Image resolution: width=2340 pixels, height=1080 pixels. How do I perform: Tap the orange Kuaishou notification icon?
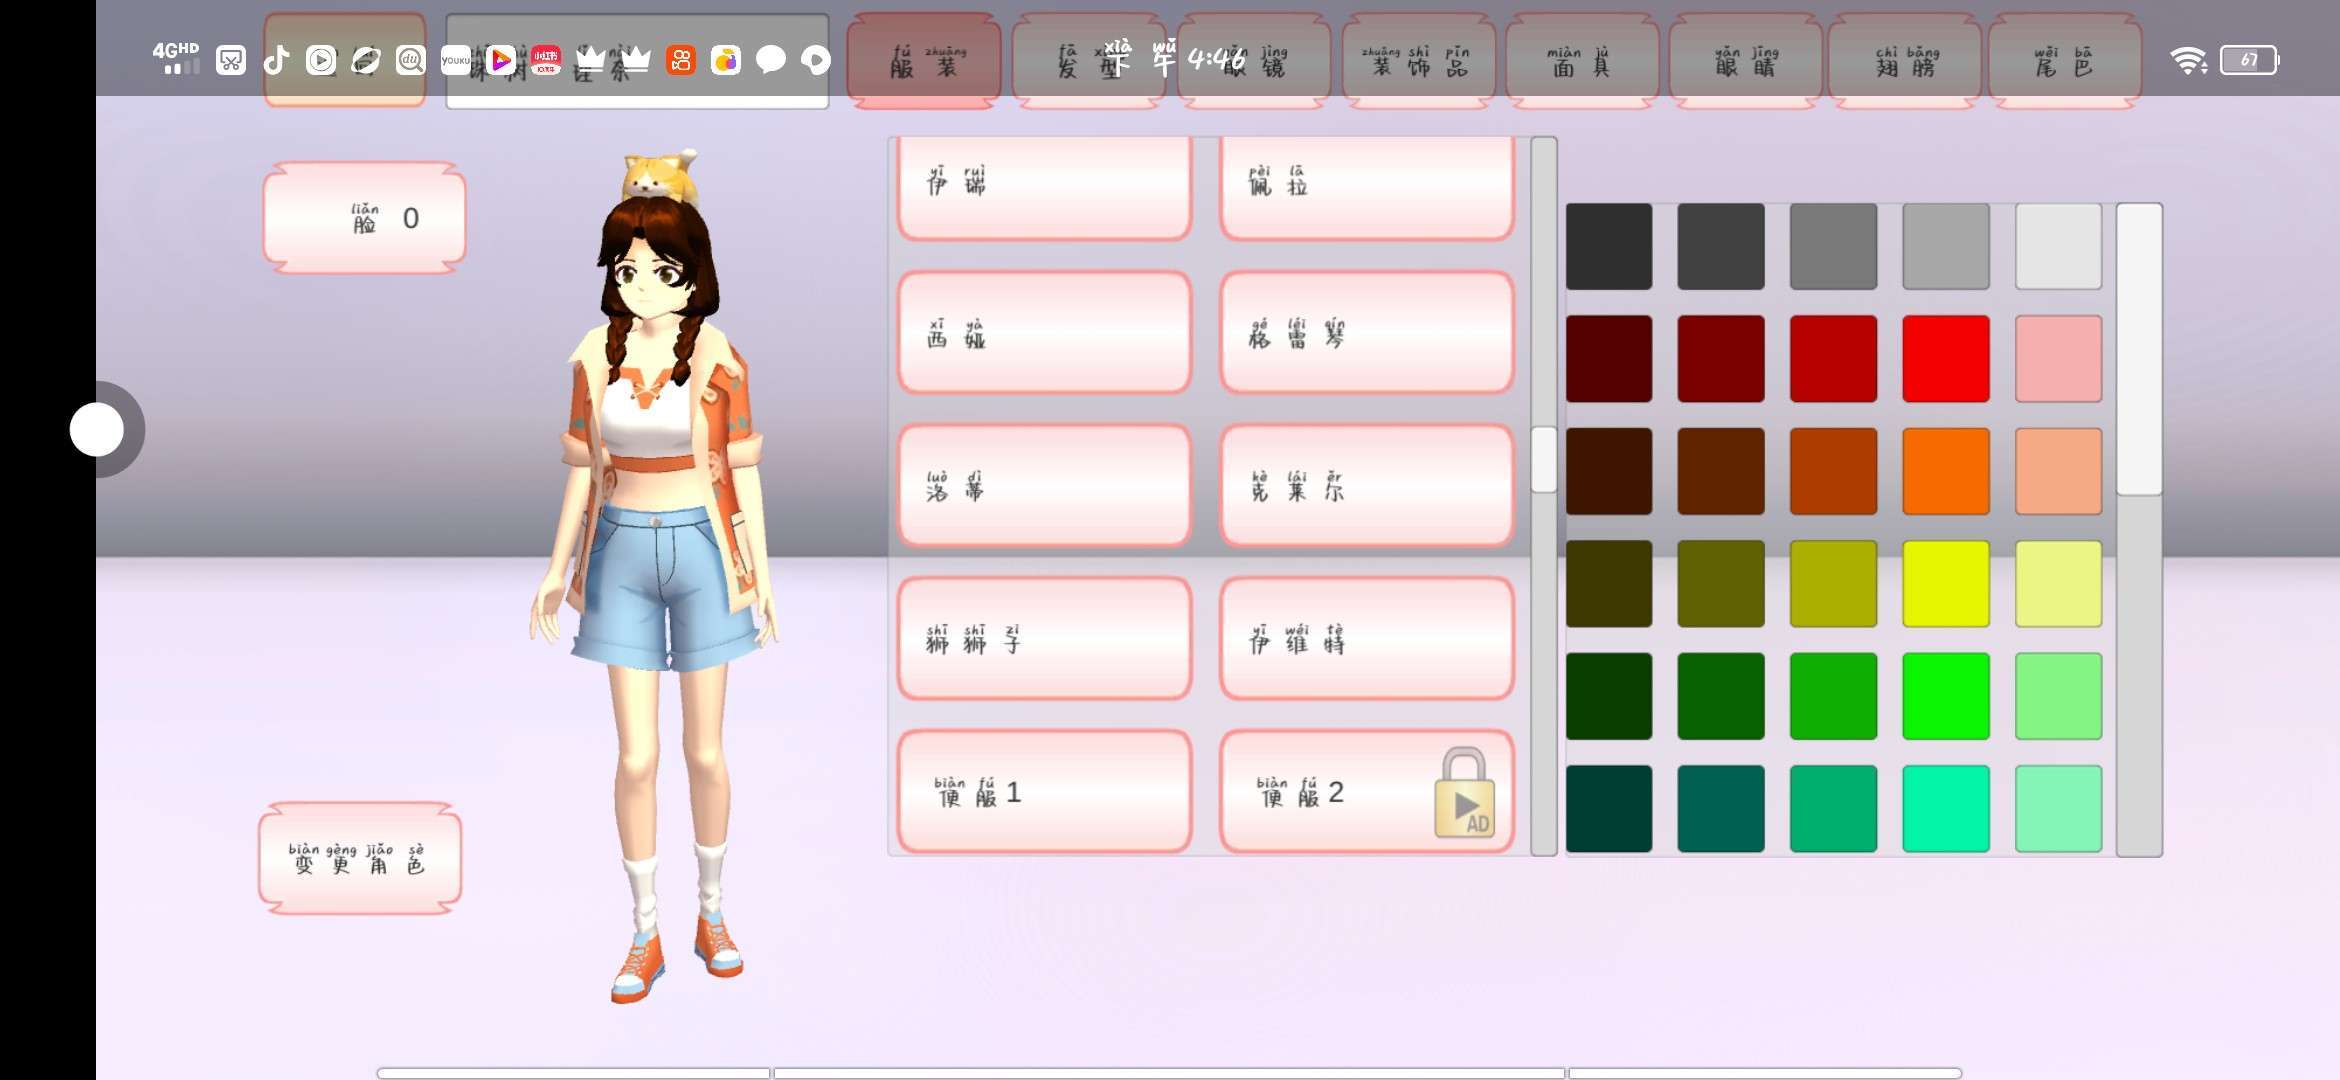point(680,61)
